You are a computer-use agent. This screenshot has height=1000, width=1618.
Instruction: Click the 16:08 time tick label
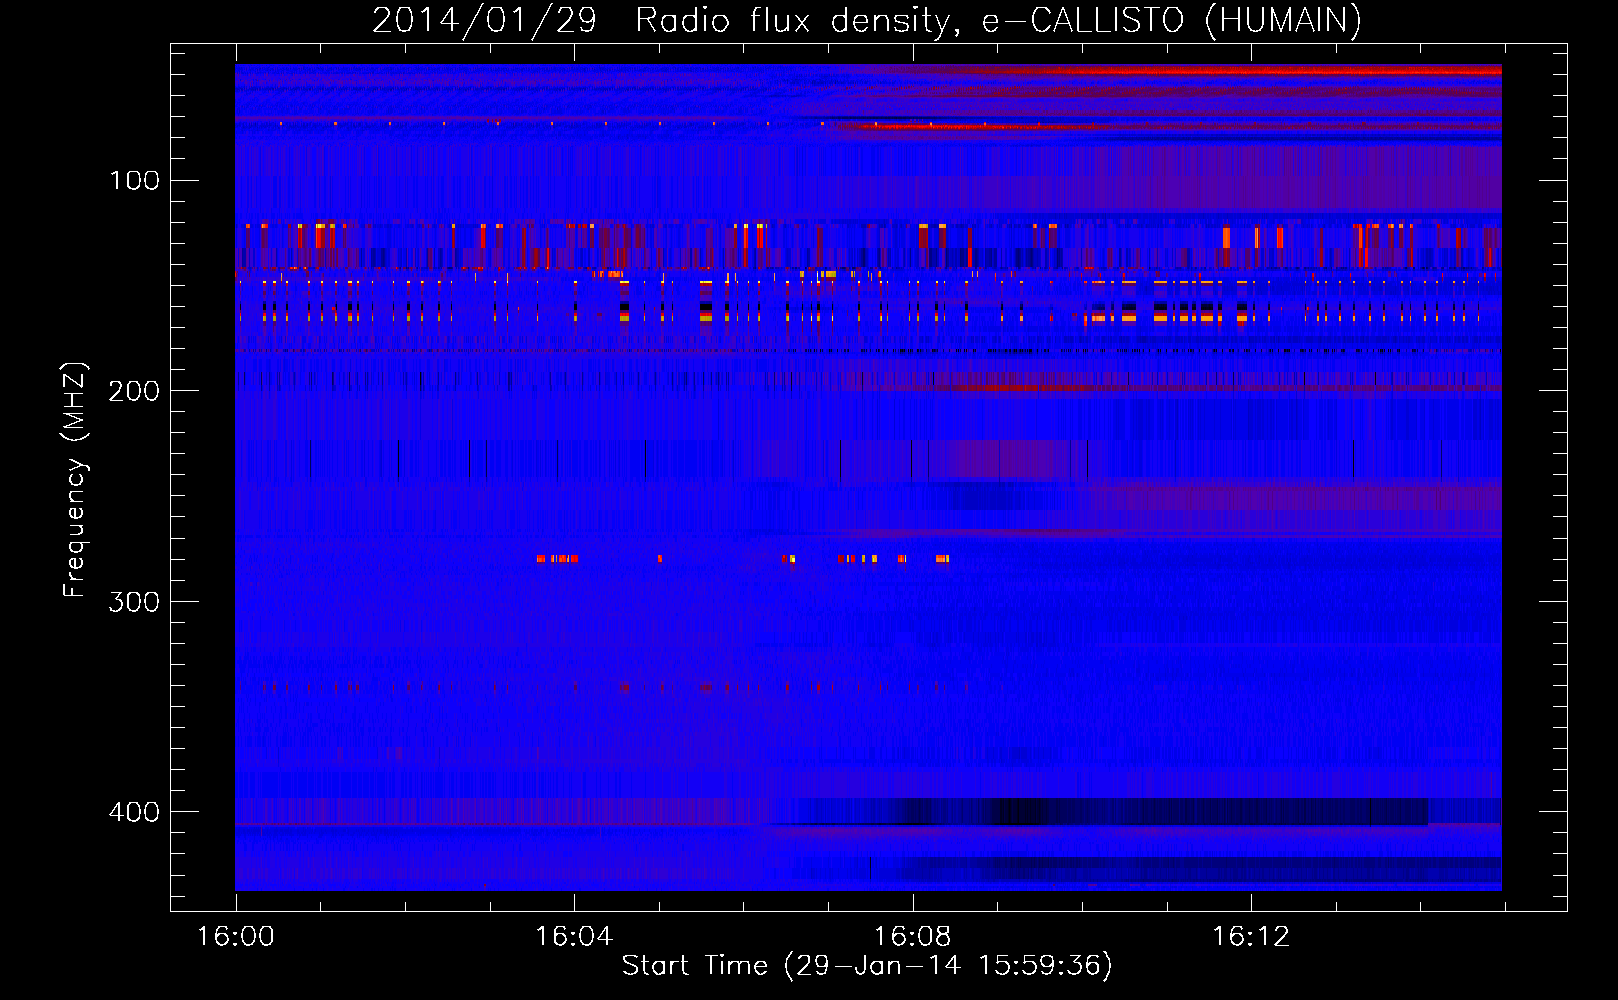click(x=912, y=937)
